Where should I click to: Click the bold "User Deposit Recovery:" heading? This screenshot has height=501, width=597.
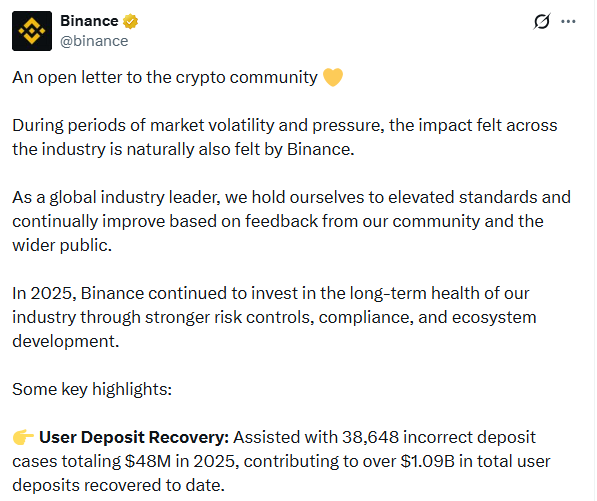134,437
